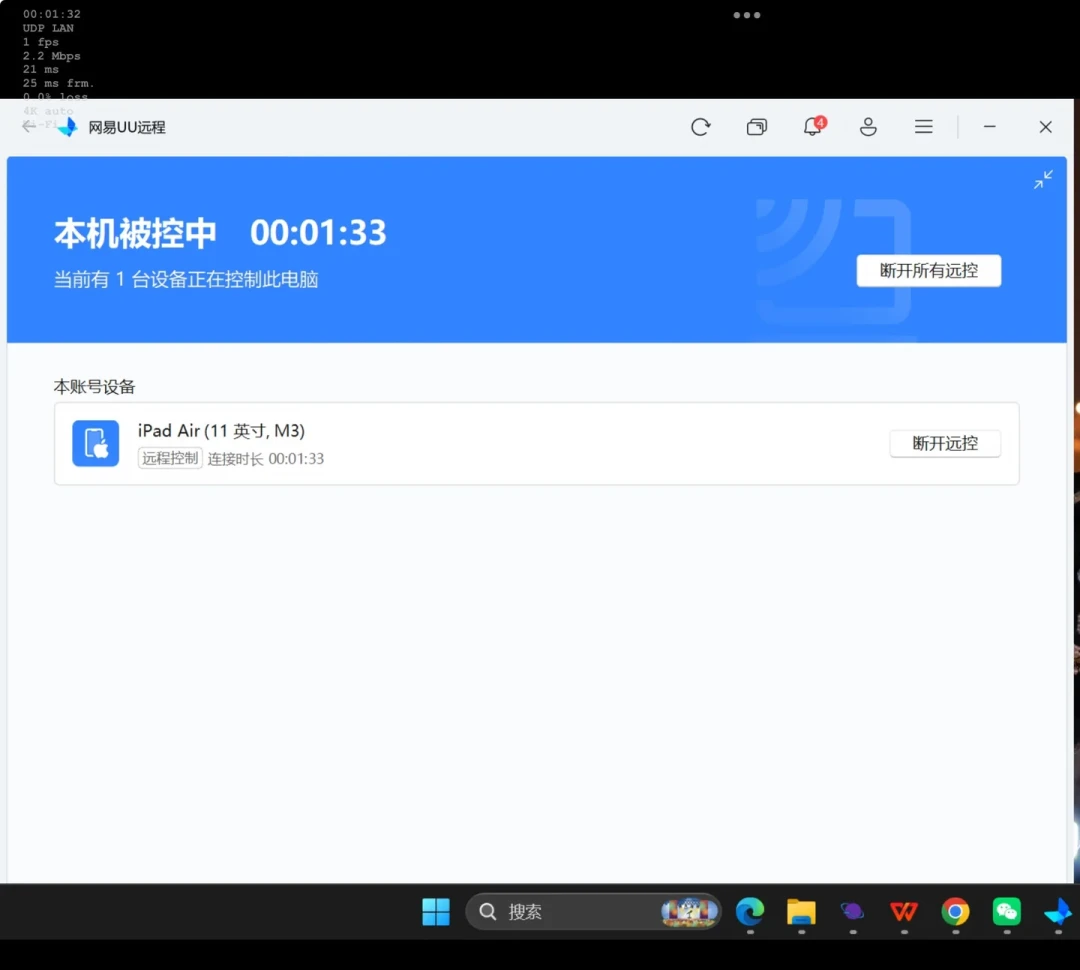Open Google Chrome from taskbar
The image size is (1080, 970).
click(x=955, y=911)
